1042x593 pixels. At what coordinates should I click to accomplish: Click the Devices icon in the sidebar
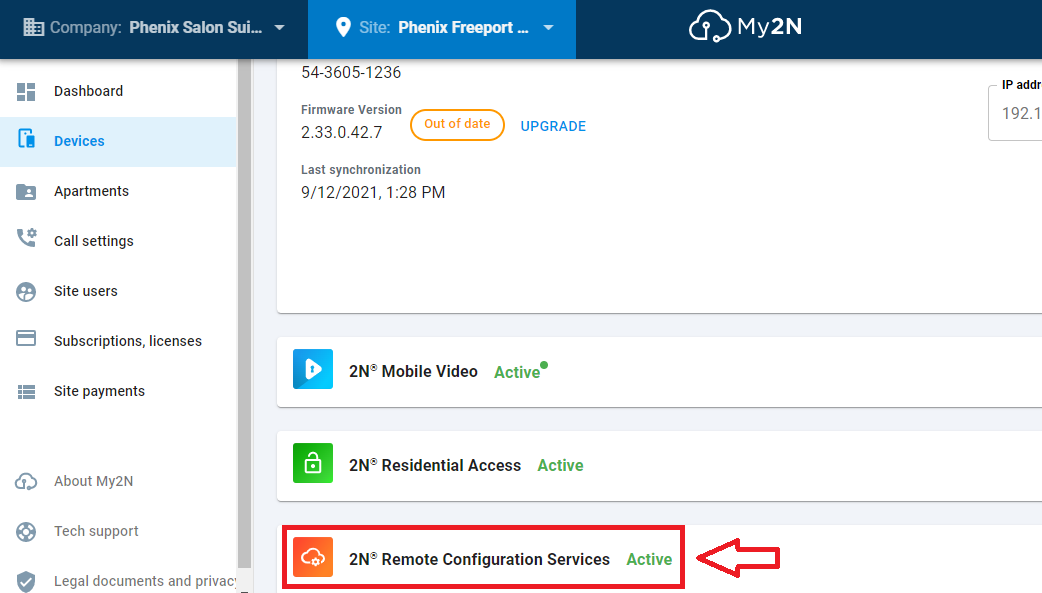point(26,138)
